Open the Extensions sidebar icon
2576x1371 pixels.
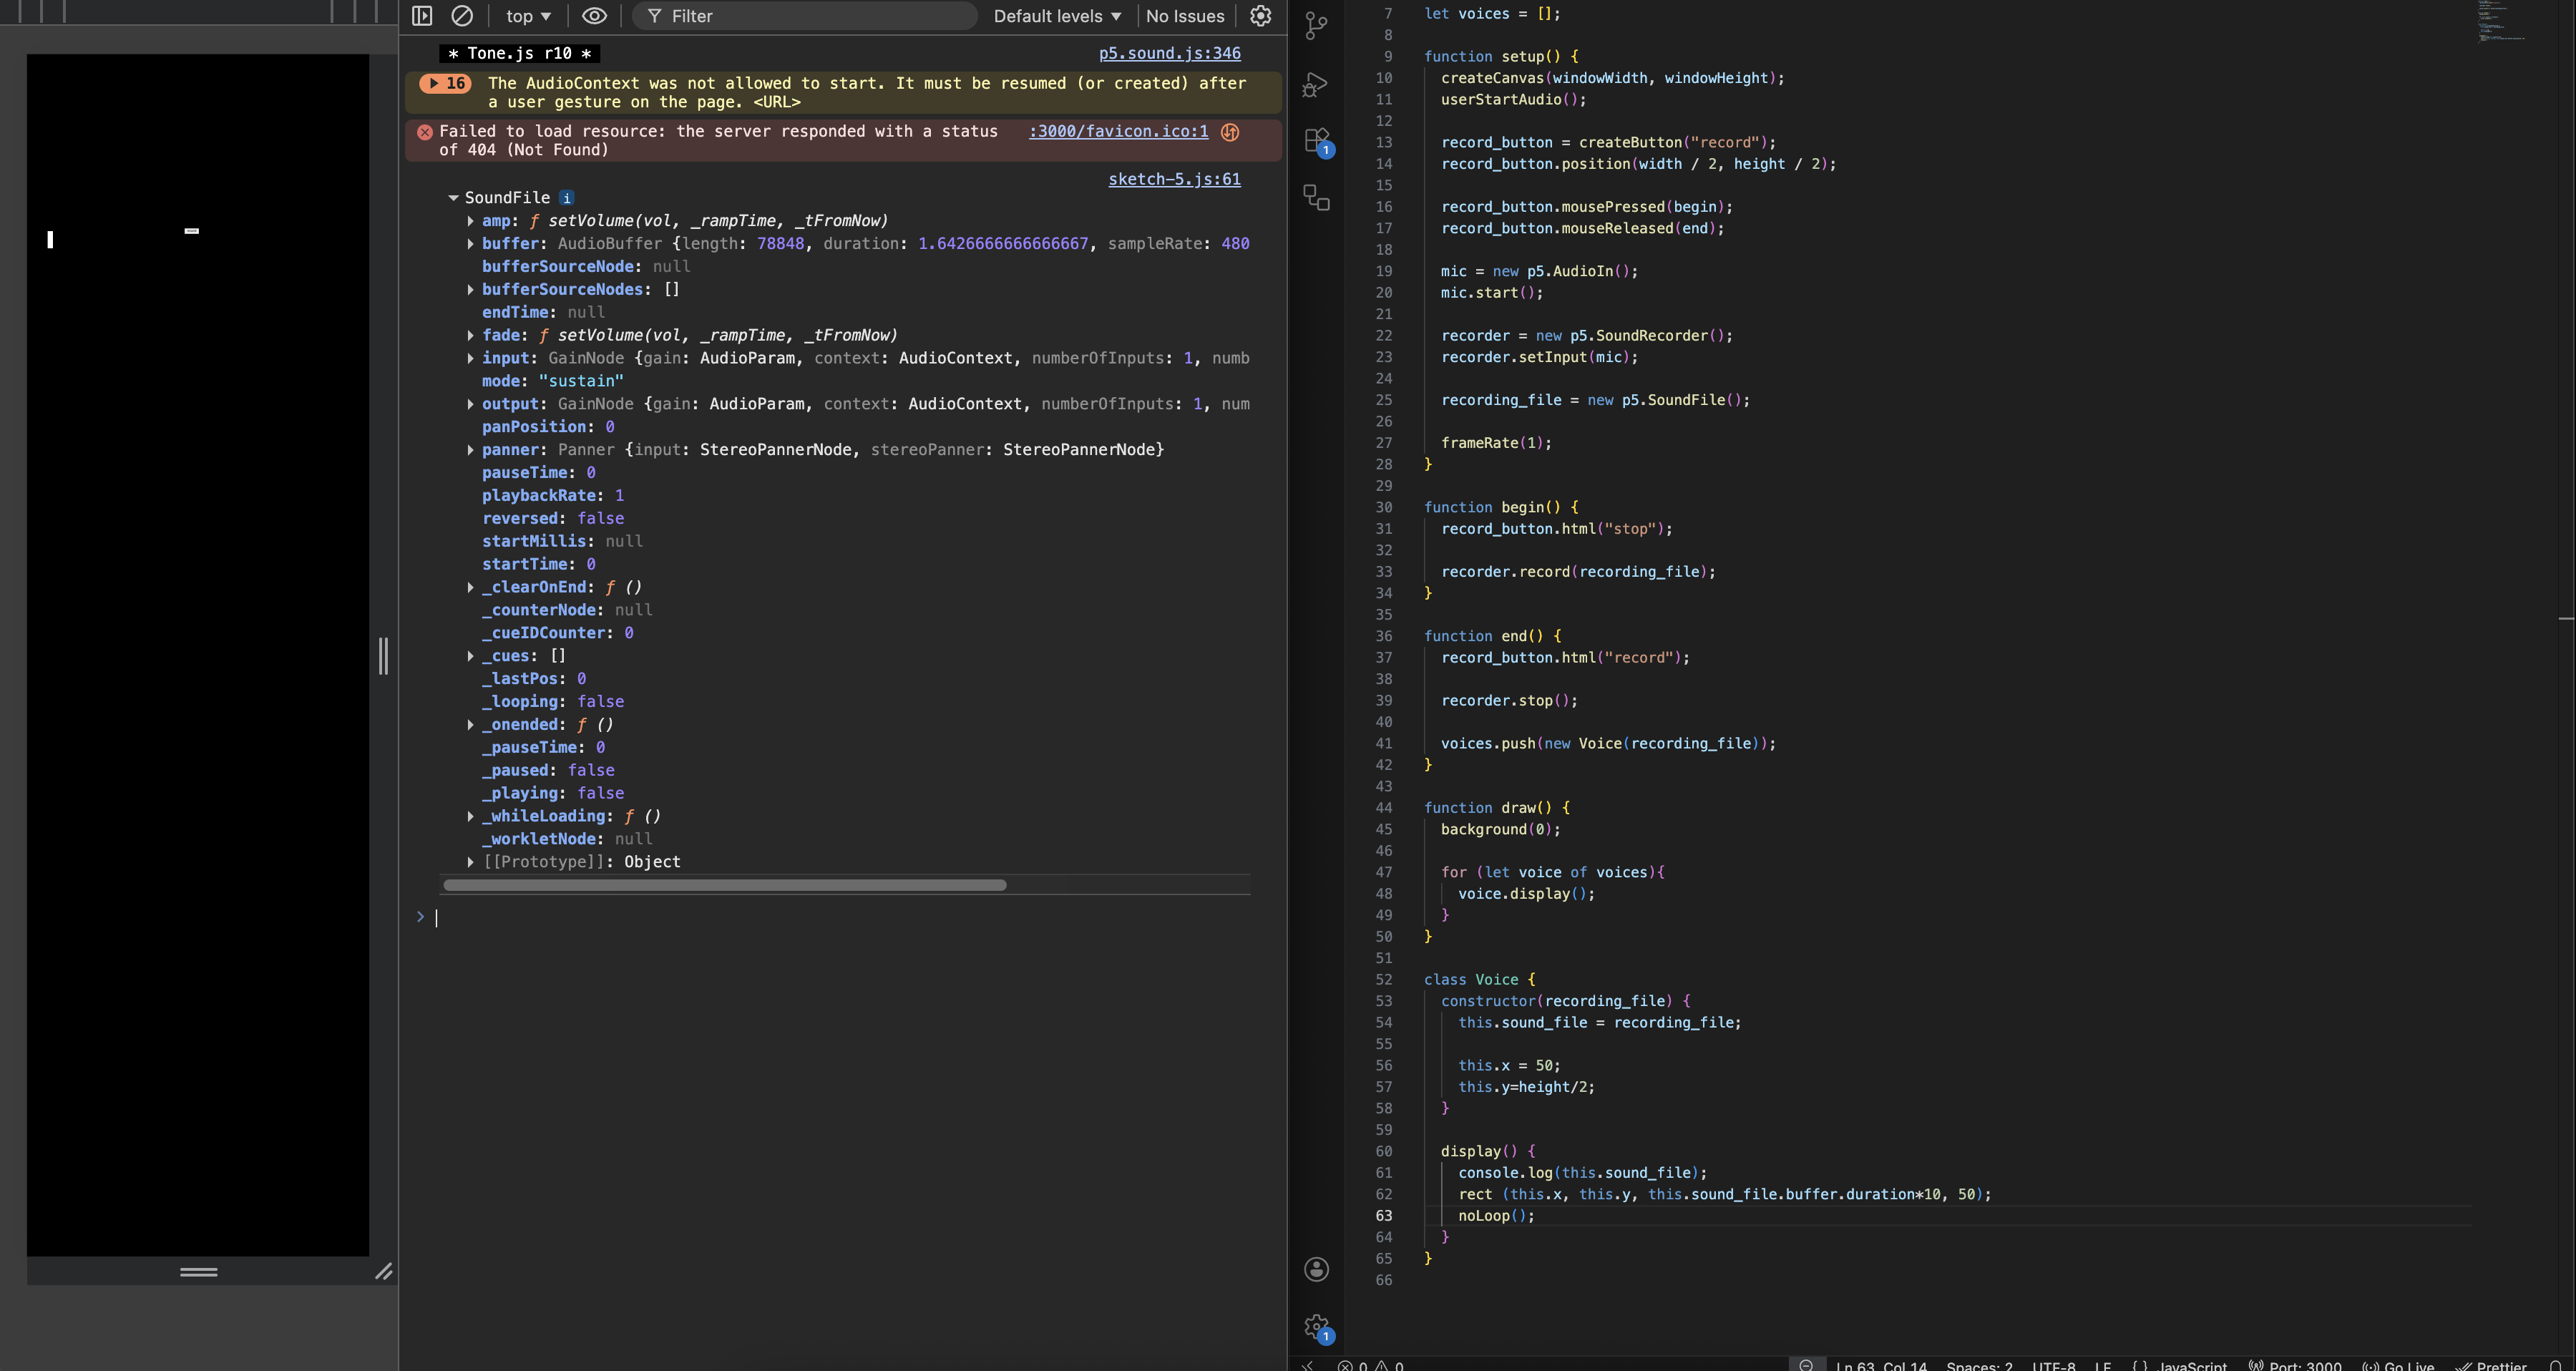(1317, 140)
